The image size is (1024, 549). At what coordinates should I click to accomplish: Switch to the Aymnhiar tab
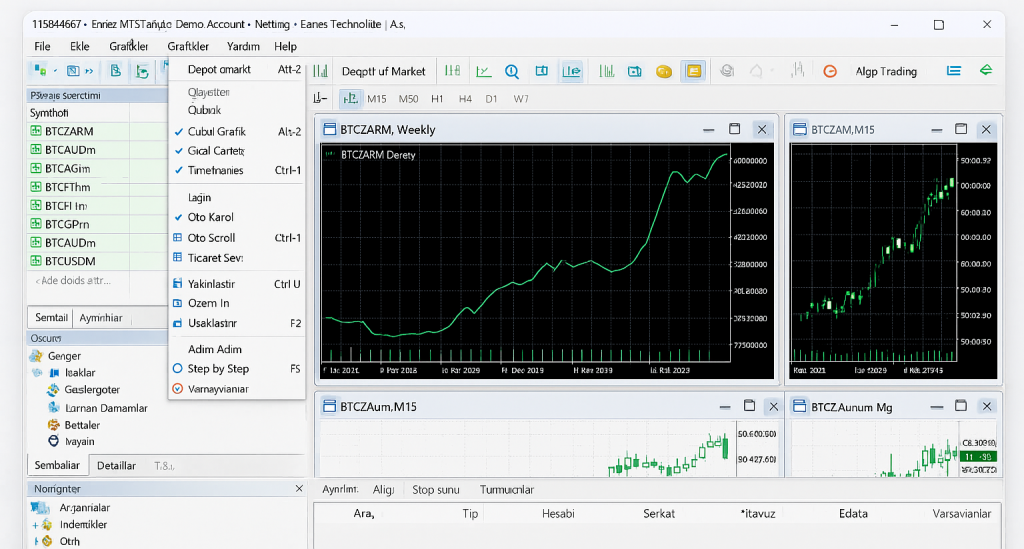click(x=101, y=318)
